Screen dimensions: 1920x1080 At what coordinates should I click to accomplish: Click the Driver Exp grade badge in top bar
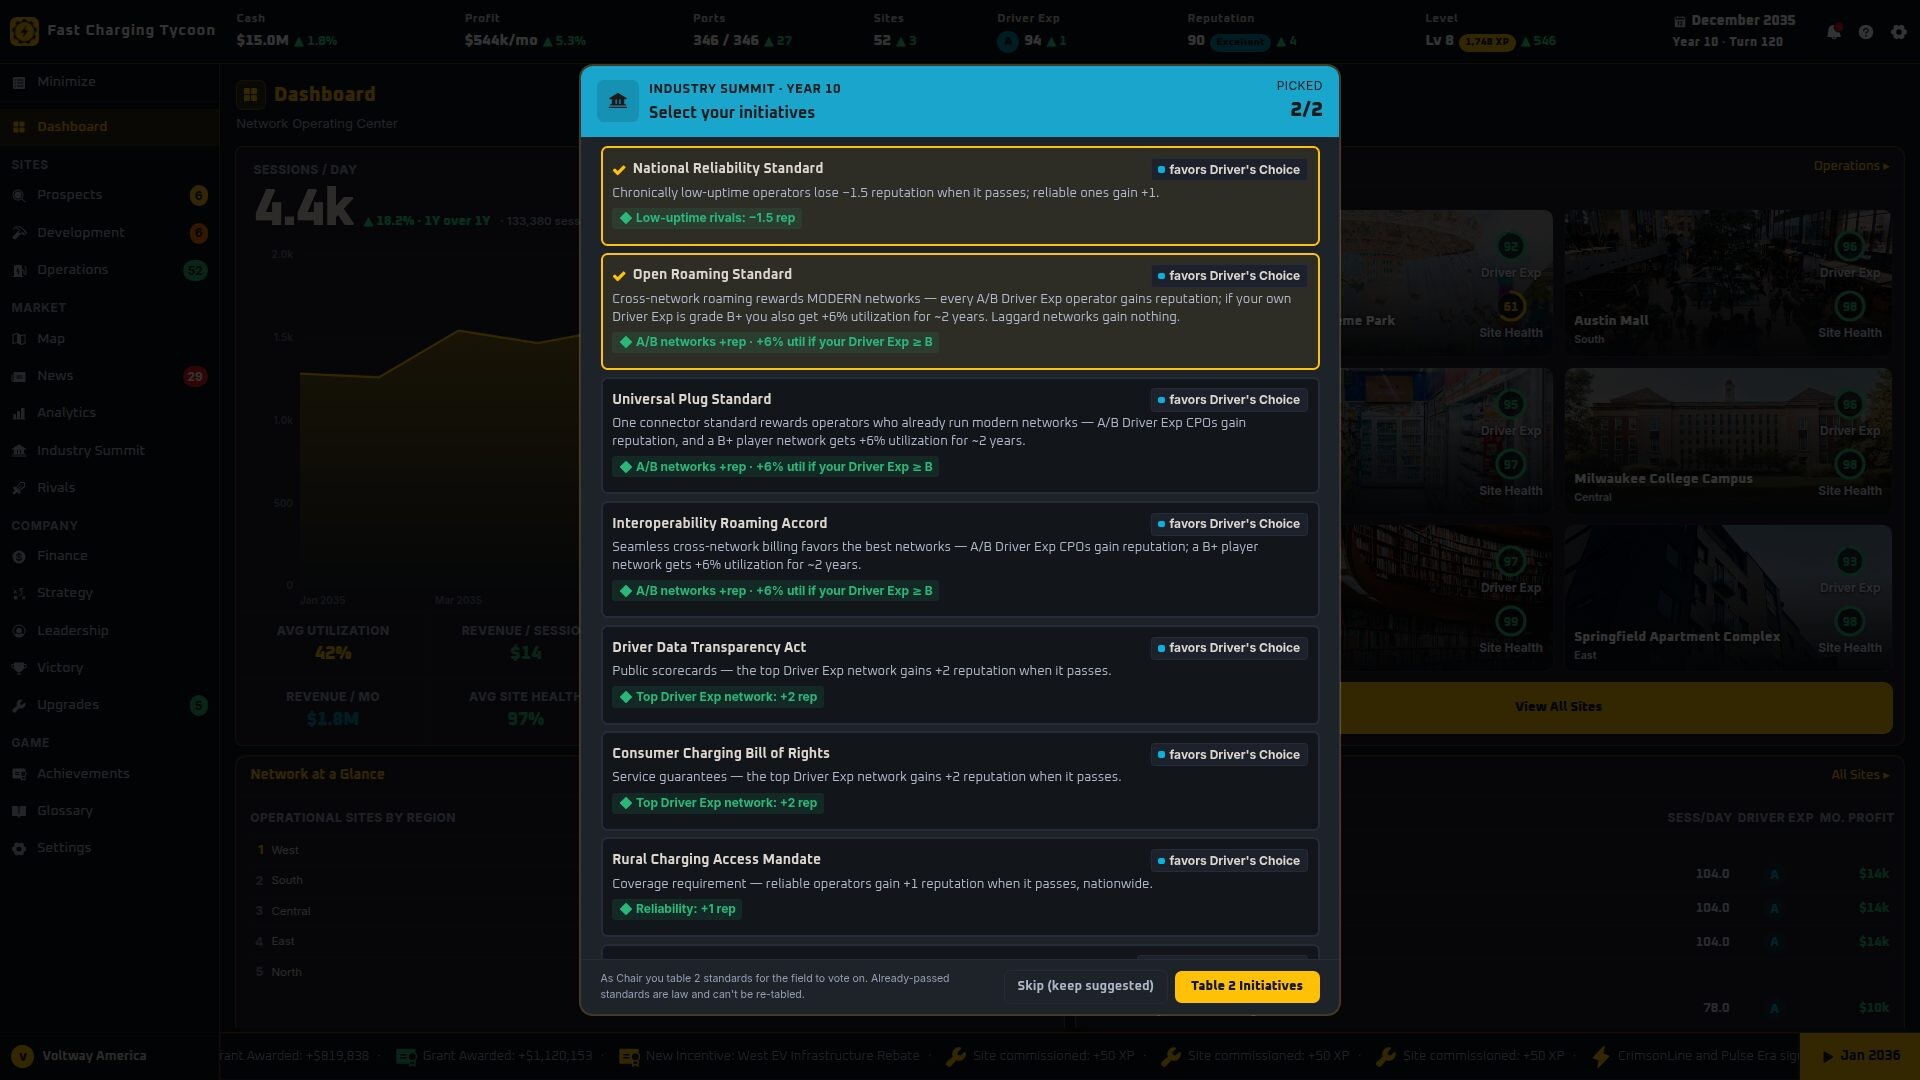click(x=1007, y=41)
